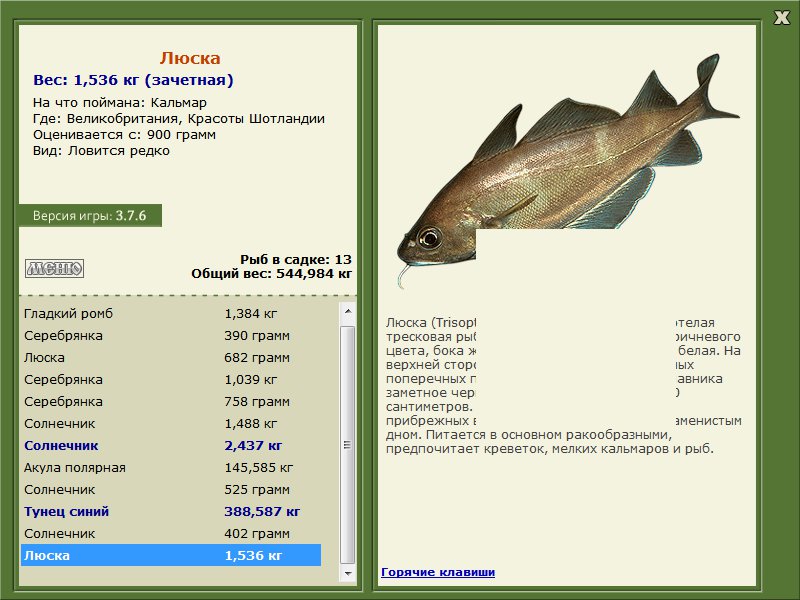Click the Версия игры: 3.7.6 label

coord(90,215)
